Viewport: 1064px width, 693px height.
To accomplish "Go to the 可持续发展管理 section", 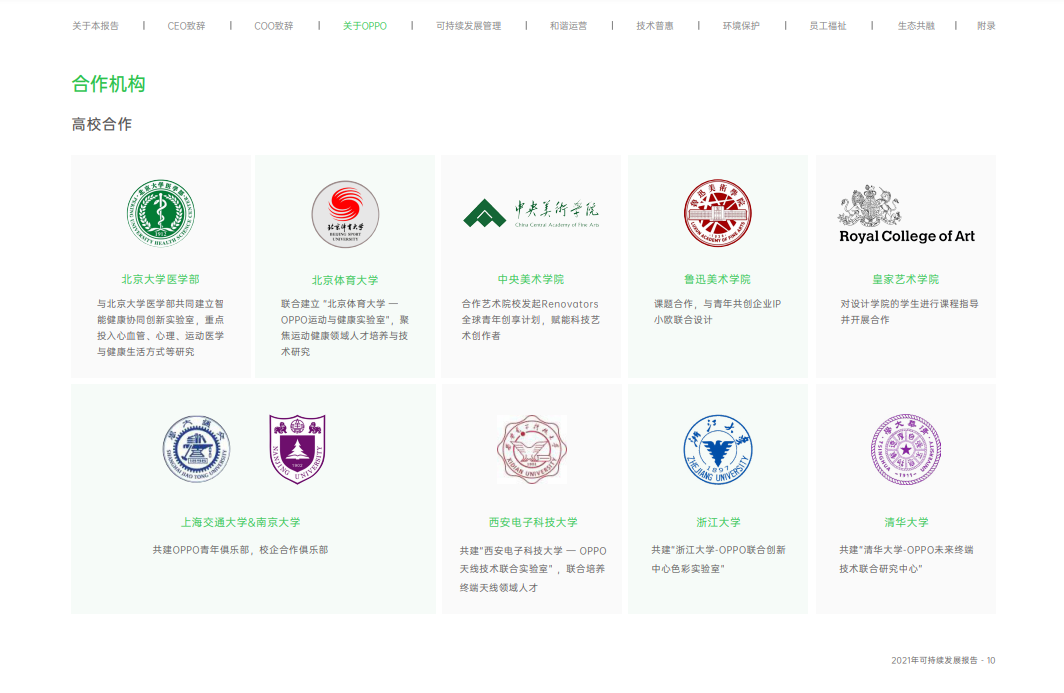I will [469, 26].
